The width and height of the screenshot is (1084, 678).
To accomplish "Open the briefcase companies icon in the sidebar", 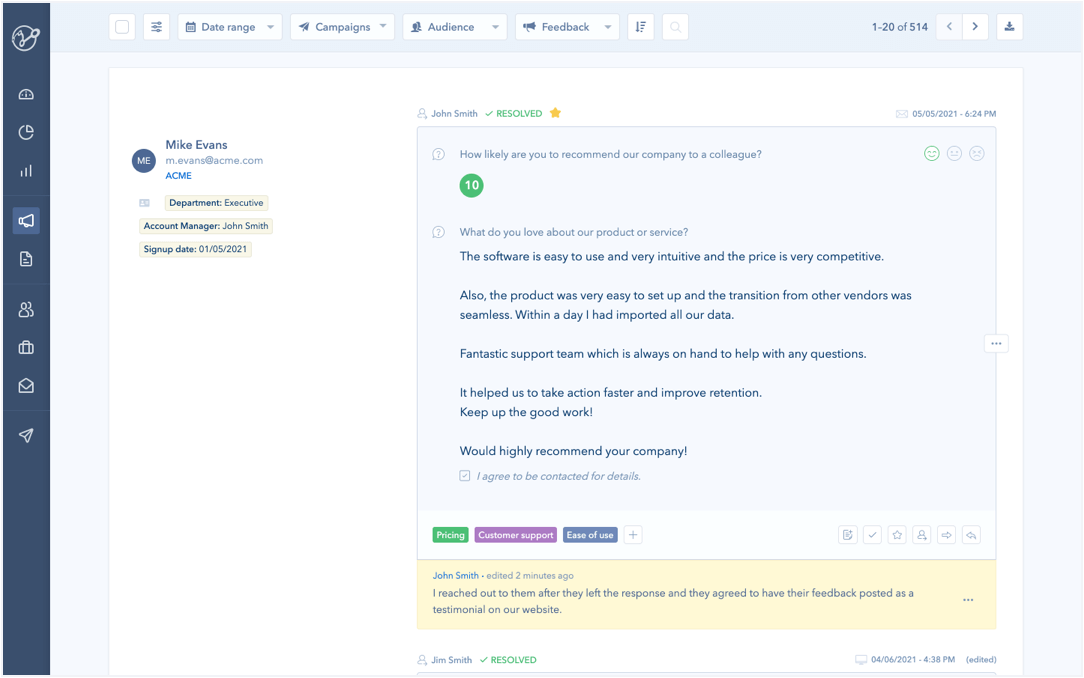I will 26,348.
